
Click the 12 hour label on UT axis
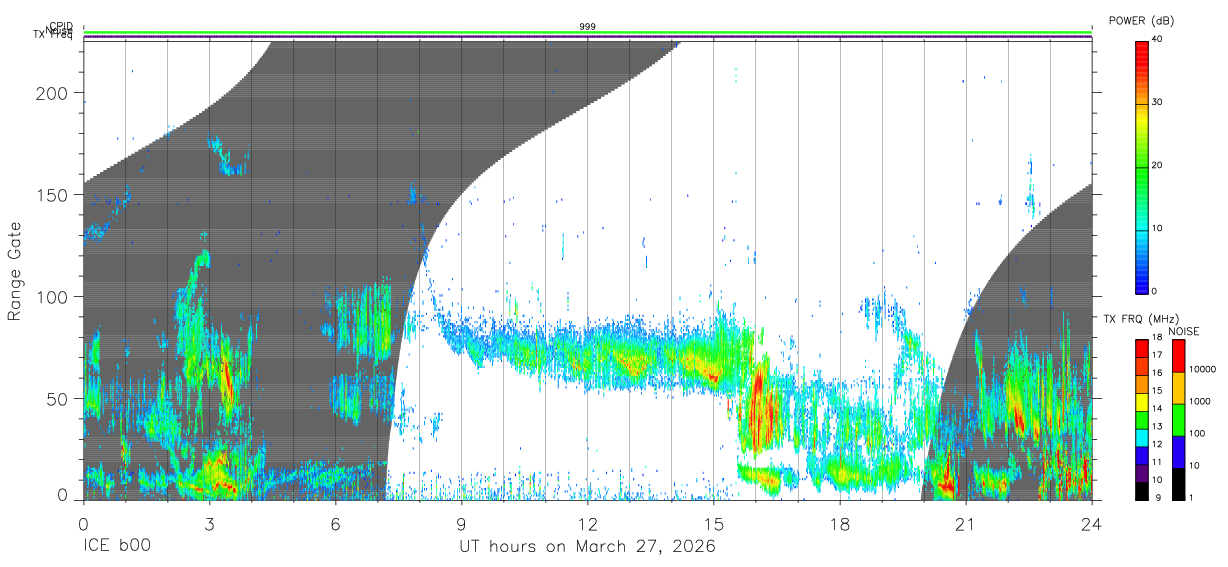pyautogui.click(x=587, y=524)
